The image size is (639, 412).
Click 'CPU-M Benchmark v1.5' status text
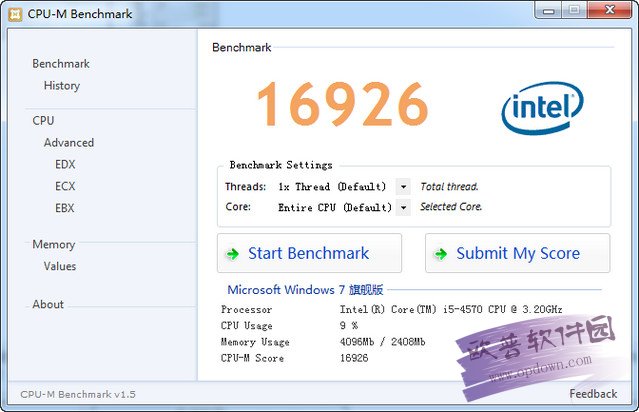click(78, 394)
